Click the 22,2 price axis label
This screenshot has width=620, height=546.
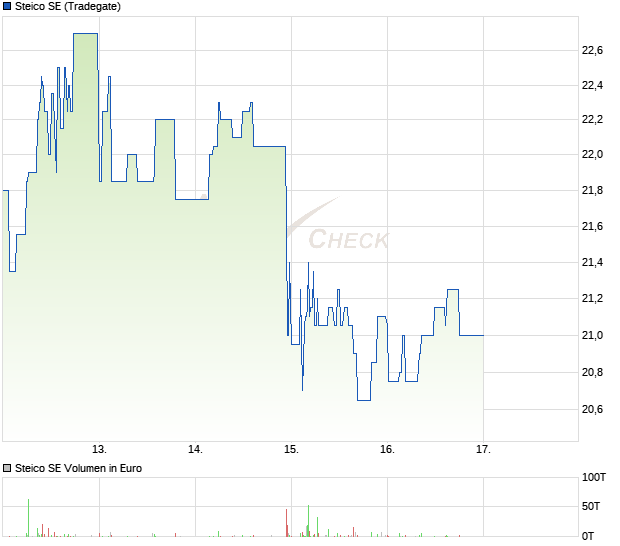(592, 119)
